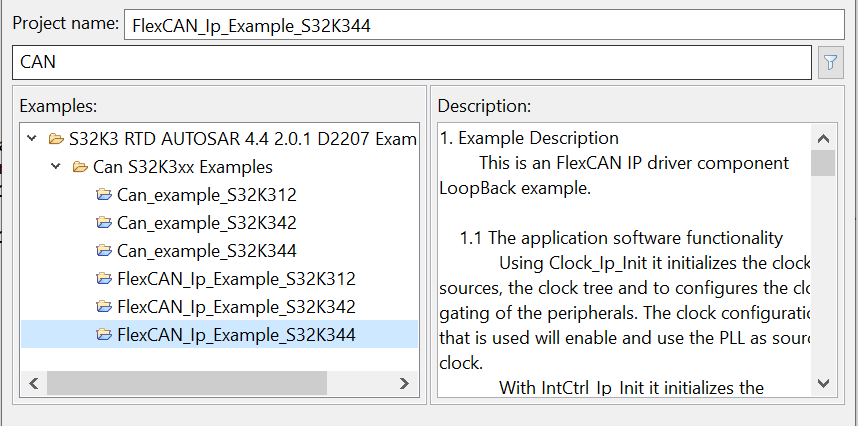The image size is (858, 426).
Task: Click folder icon beside Can_example_S32K344
Action: (x=104, y=251)
